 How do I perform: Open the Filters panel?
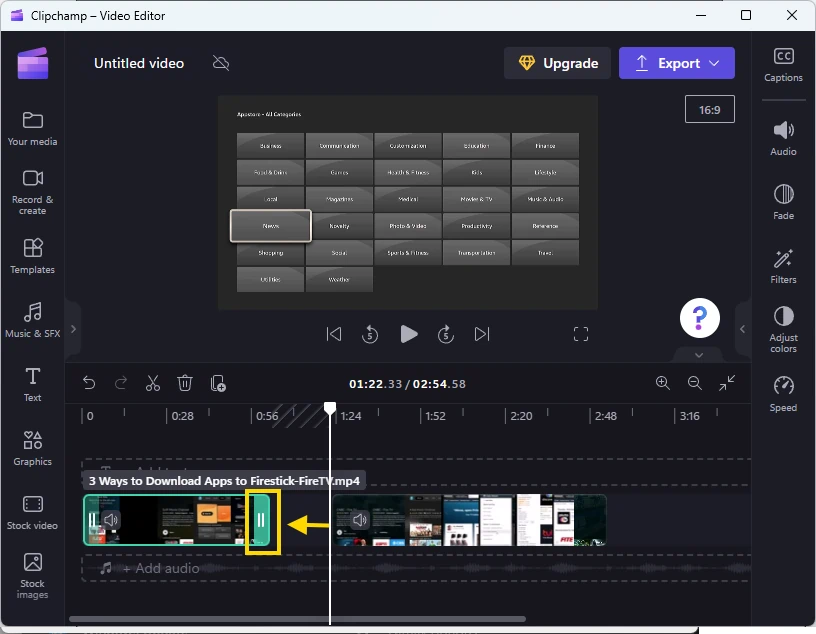[x=783, y=267]
